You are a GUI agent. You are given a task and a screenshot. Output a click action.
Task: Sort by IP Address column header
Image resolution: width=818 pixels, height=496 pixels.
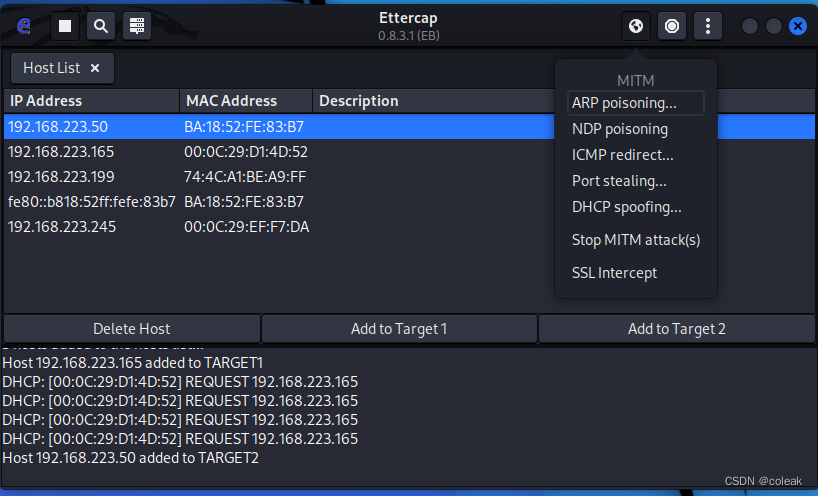point(92,101)
